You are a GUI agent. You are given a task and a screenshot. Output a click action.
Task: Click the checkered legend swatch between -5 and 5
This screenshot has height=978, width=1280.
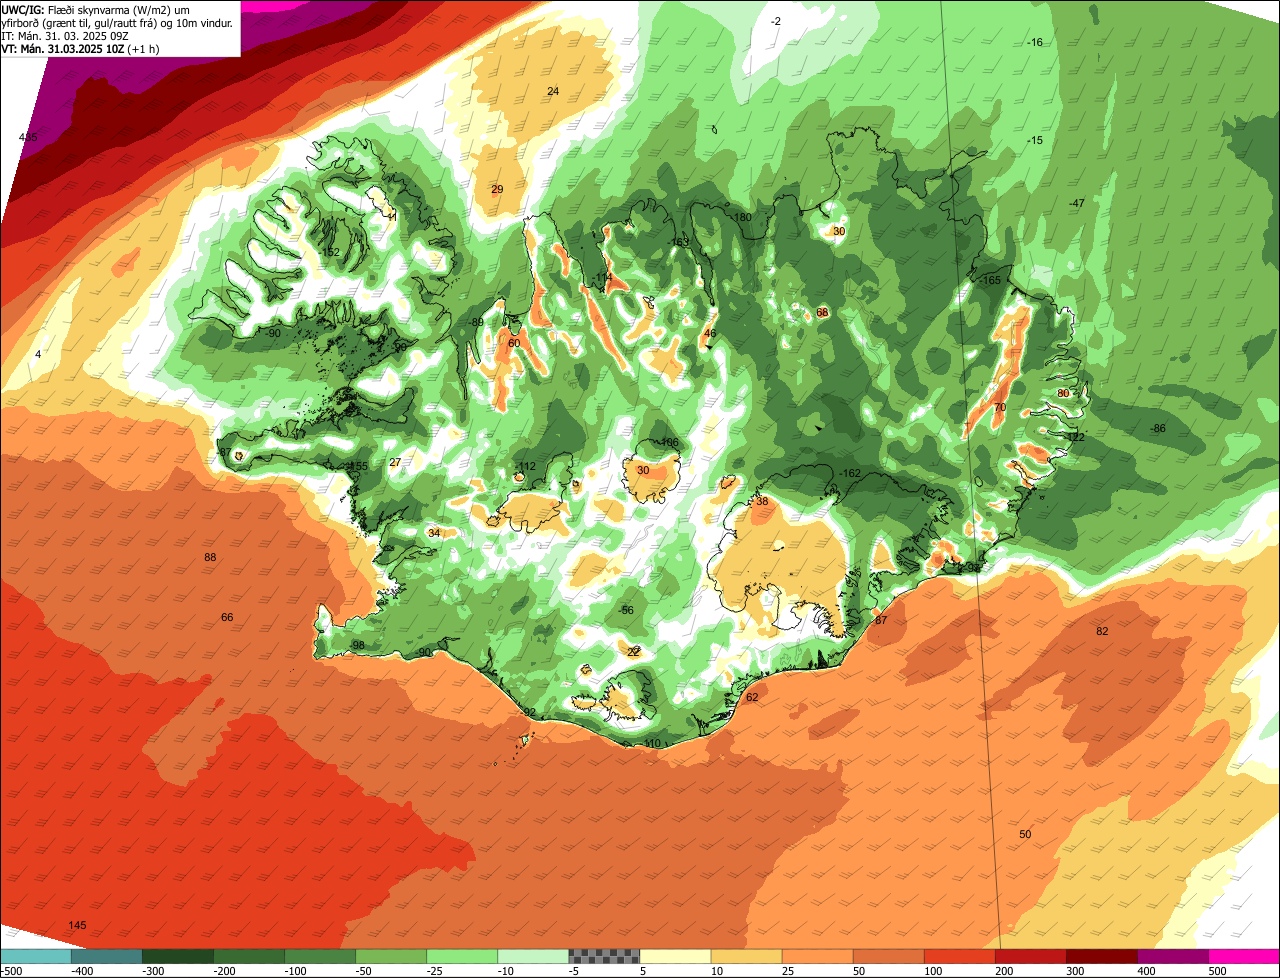604,956
